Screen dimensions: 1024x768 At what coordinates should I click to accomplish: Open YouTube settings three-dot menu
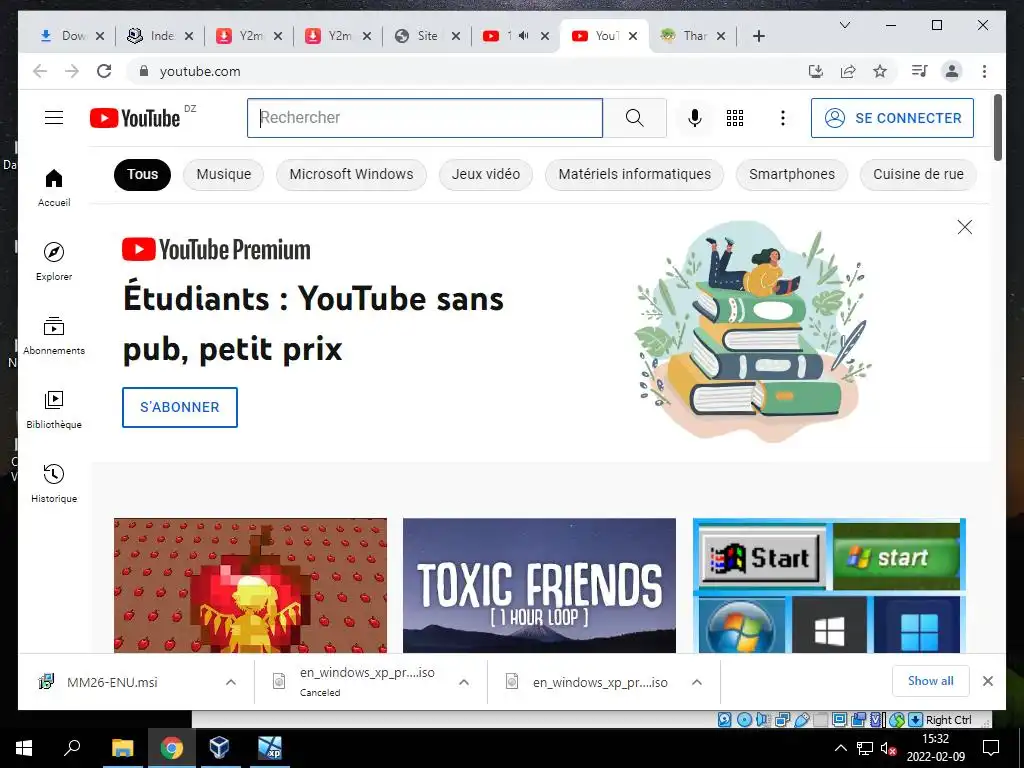(782, 118)
